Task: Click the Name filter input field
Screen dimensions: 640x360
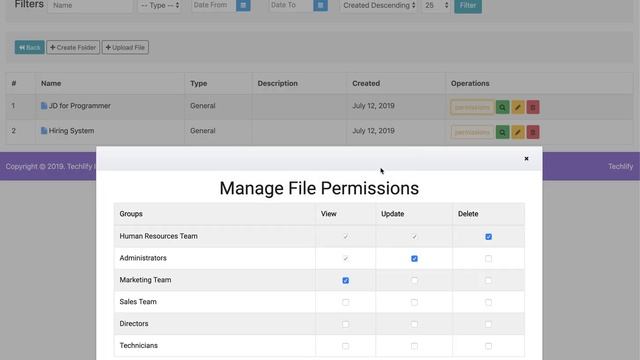Action: 90,5
